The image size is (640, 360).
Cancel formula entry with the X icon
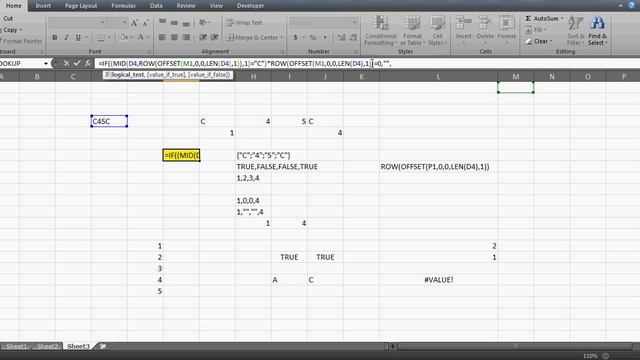click(66, 63)
